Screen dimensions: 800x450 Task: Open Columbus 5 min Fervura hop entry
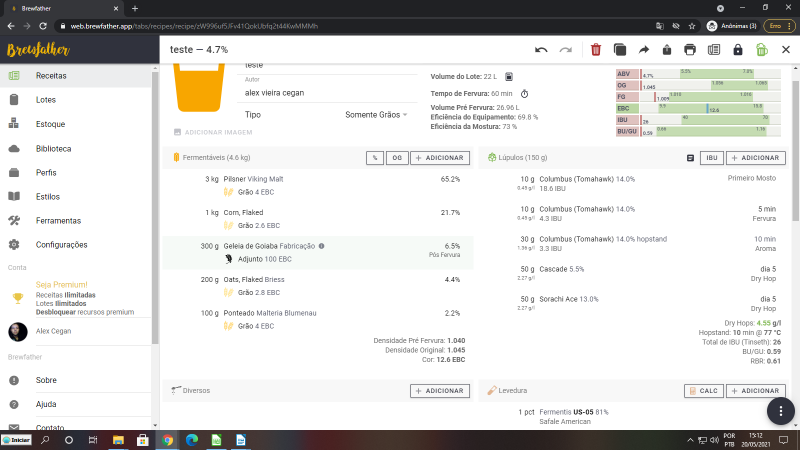632,214
